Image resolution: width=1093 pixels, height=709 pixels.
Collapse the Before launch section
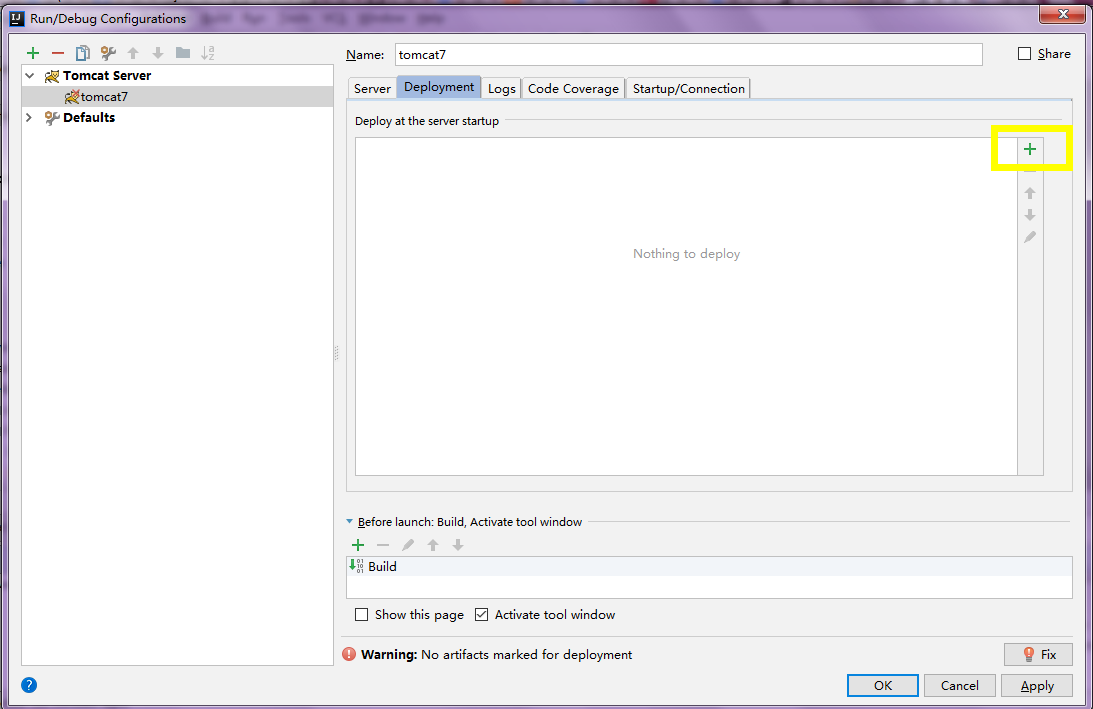click(x=350, y=521)
